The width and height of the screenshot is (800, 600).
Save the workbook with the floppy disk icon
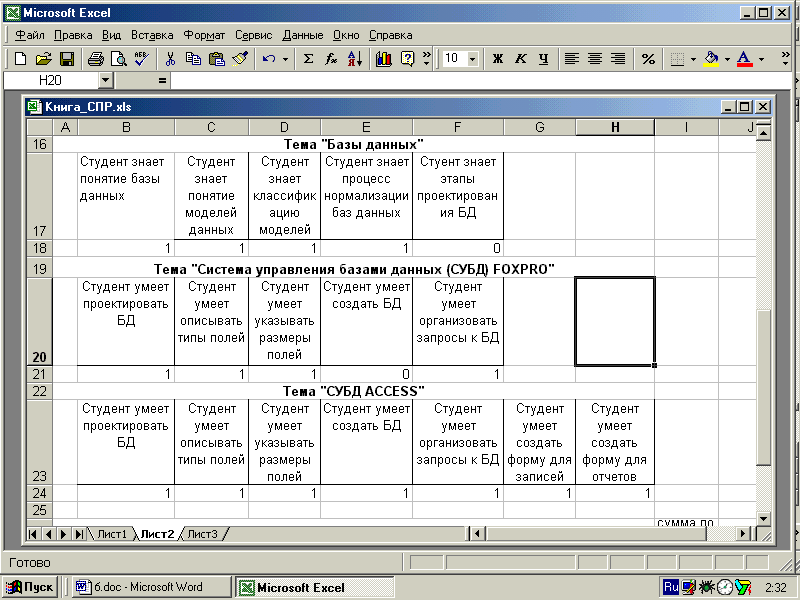(66, 59)
